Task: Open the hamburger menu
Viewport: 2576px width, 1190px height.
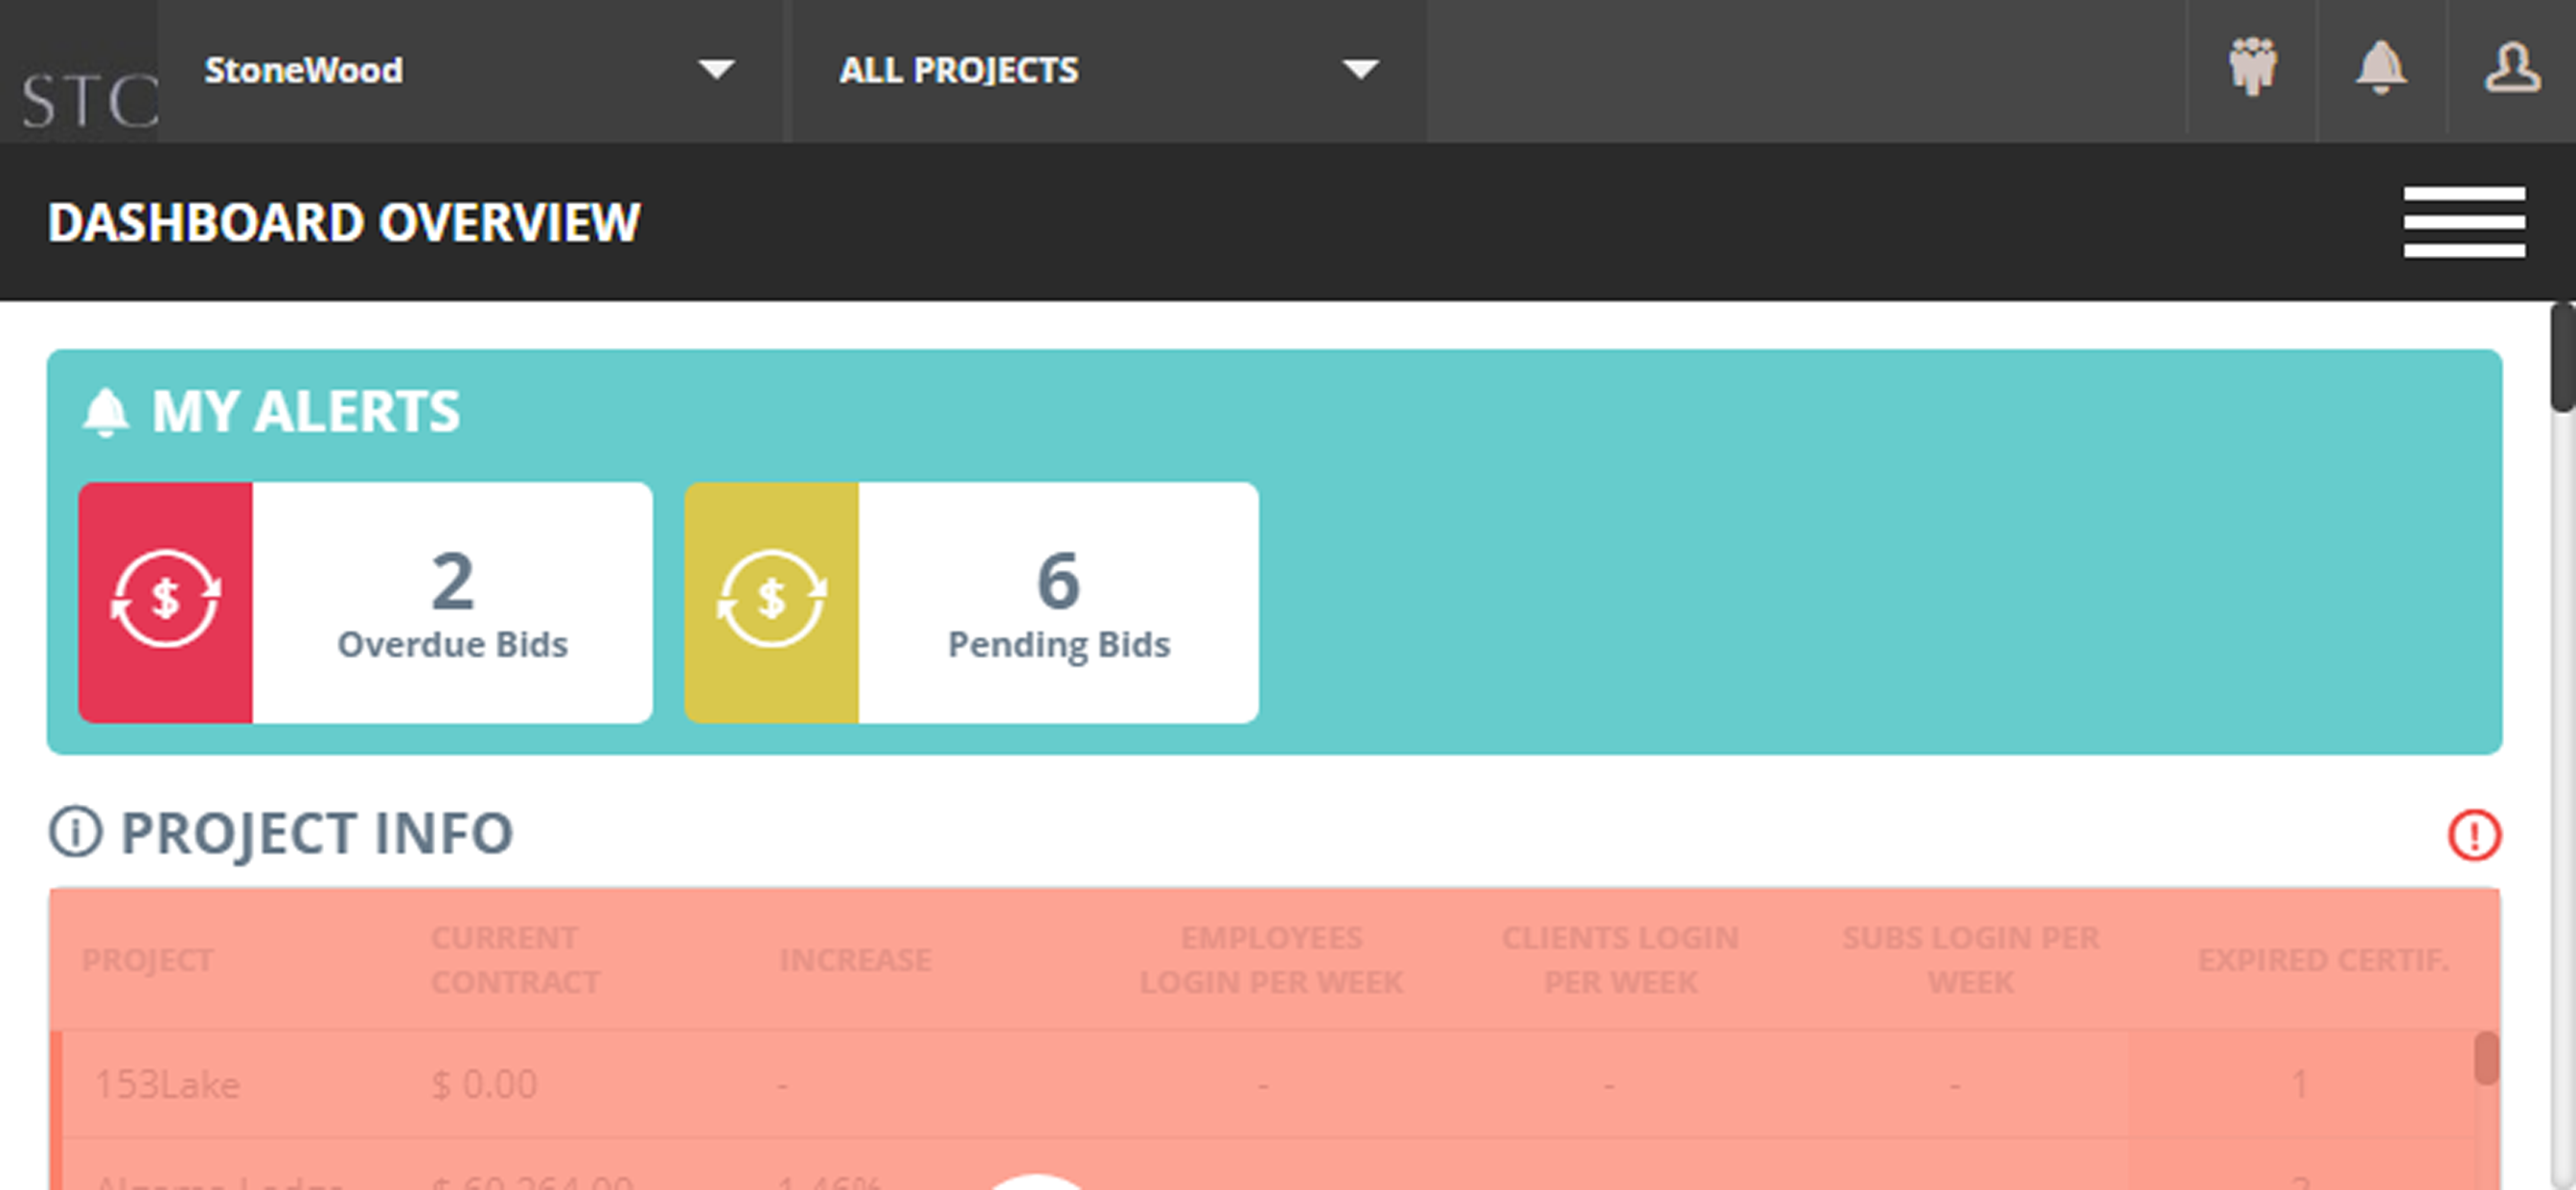Action: pos(2464,222)
